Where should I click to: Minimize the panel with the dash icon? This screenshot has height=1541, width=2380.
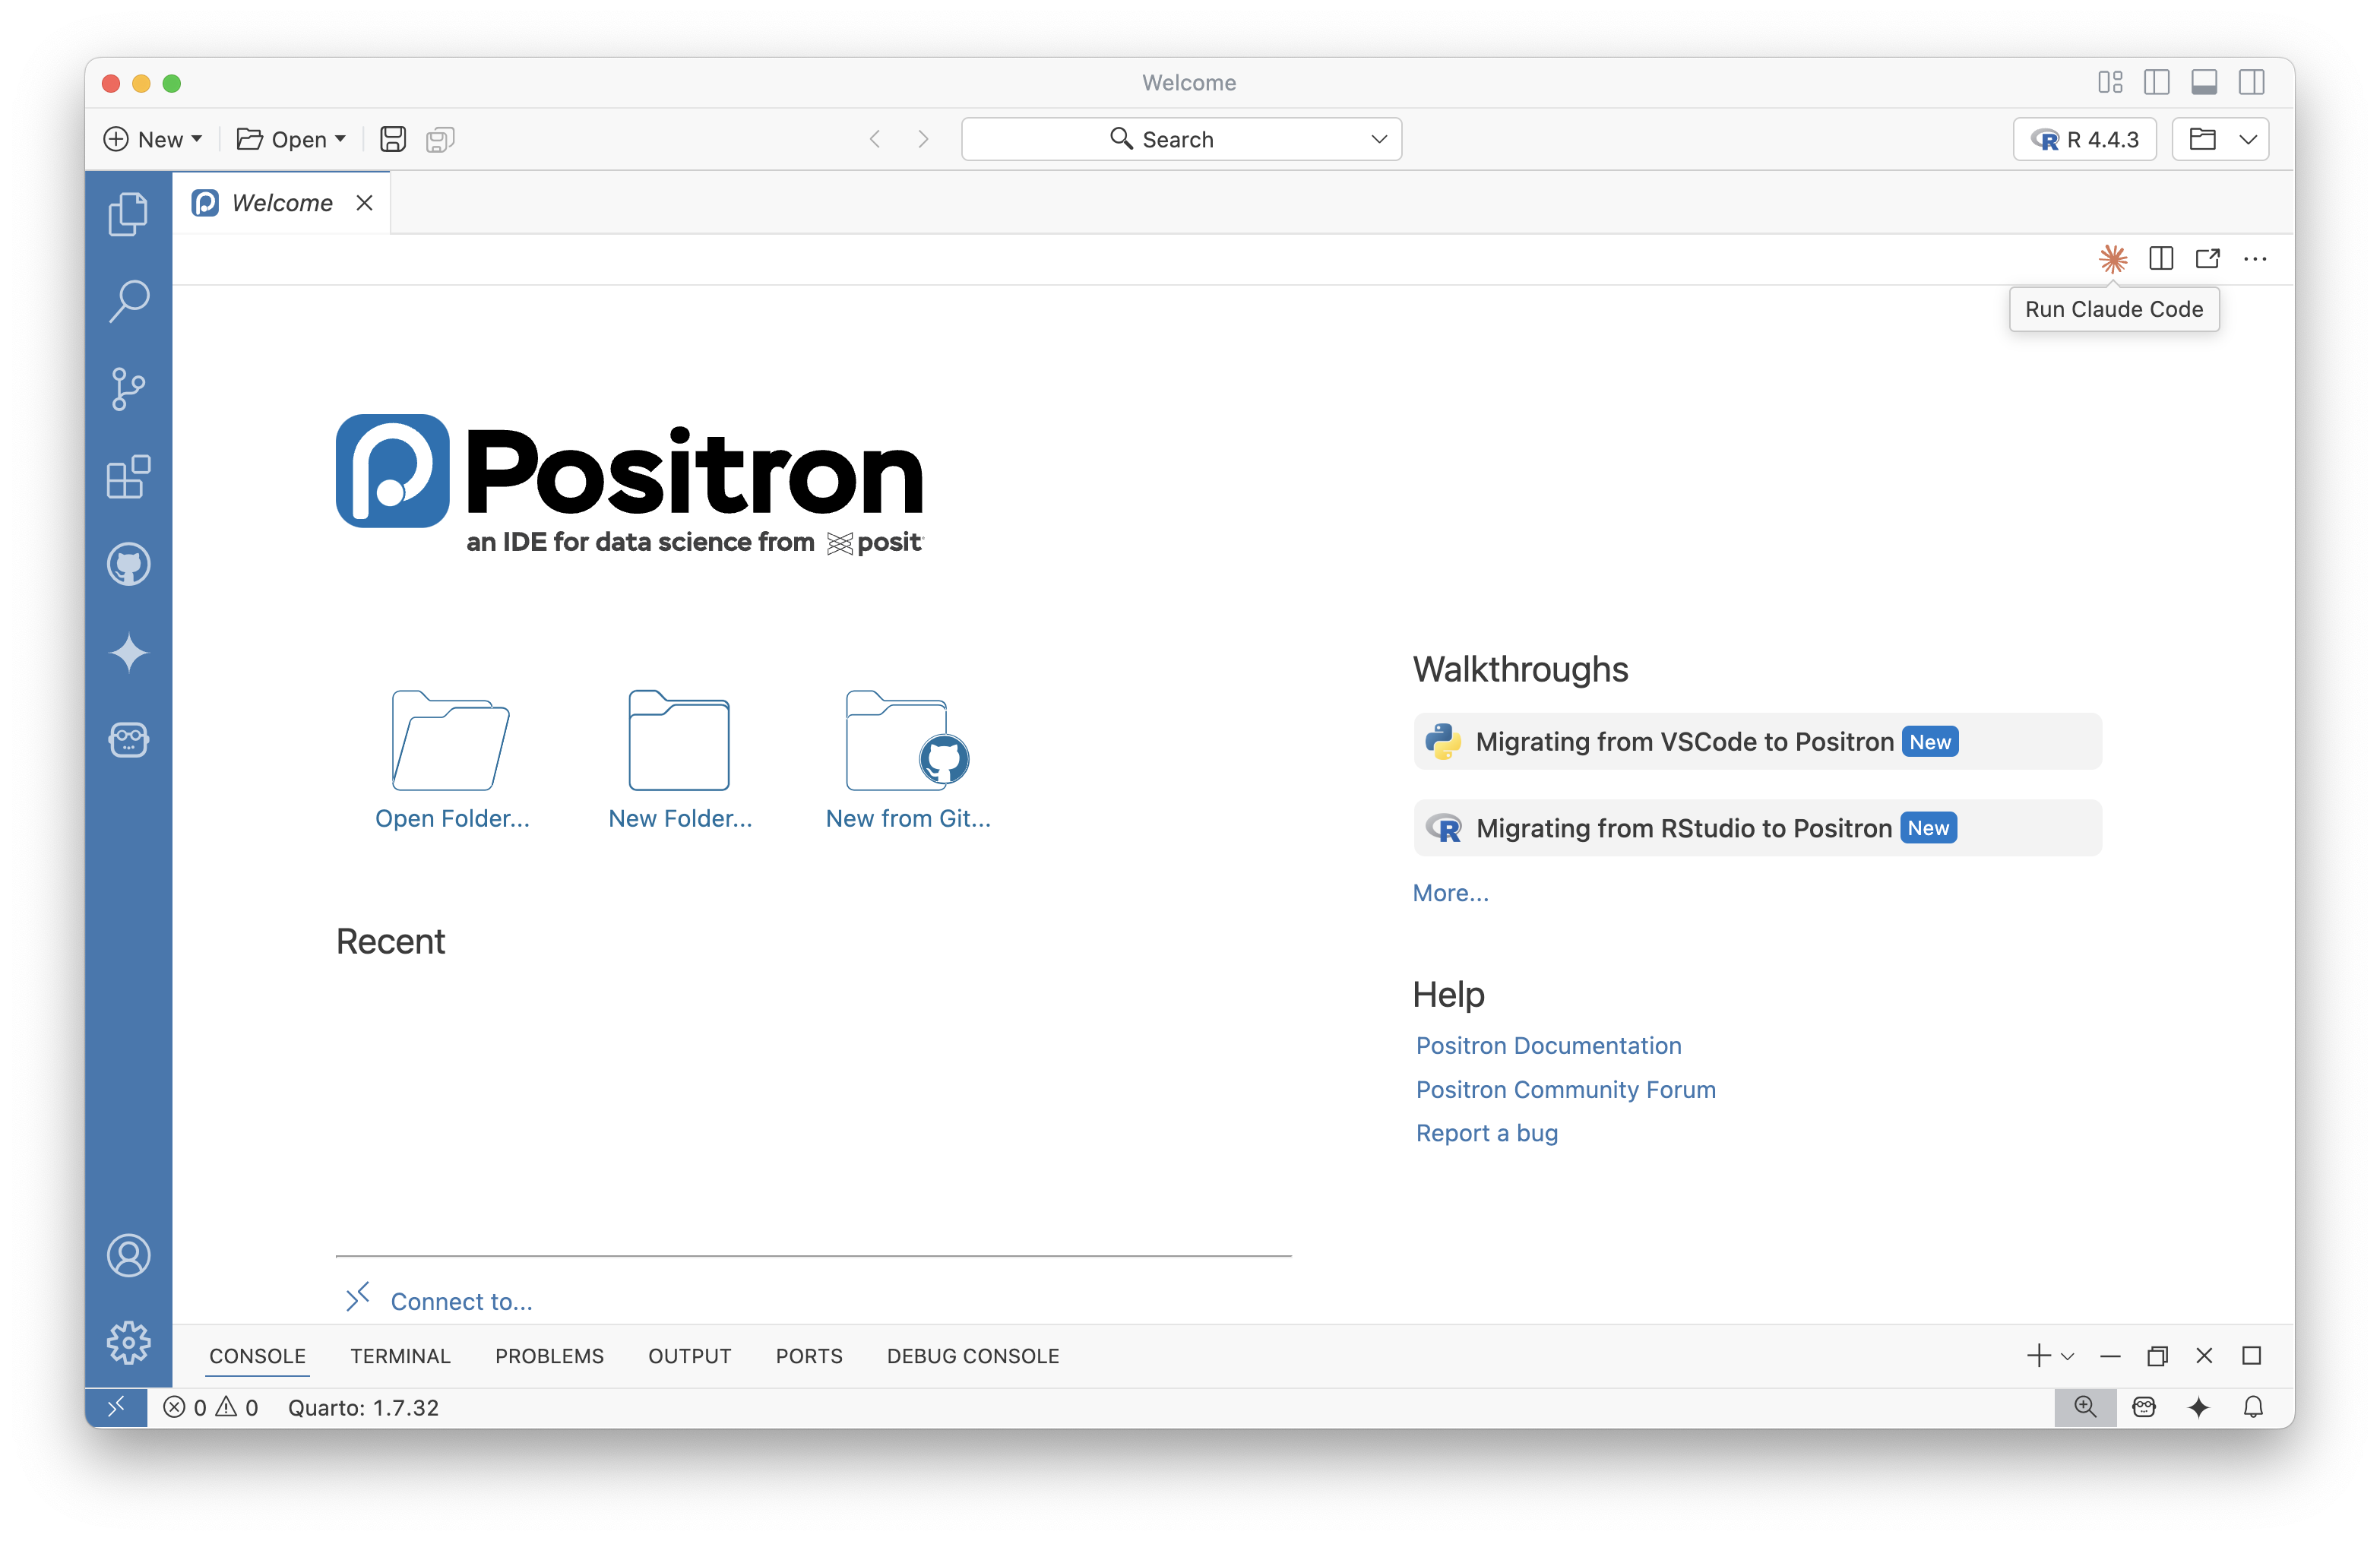click(2110, 1356)
